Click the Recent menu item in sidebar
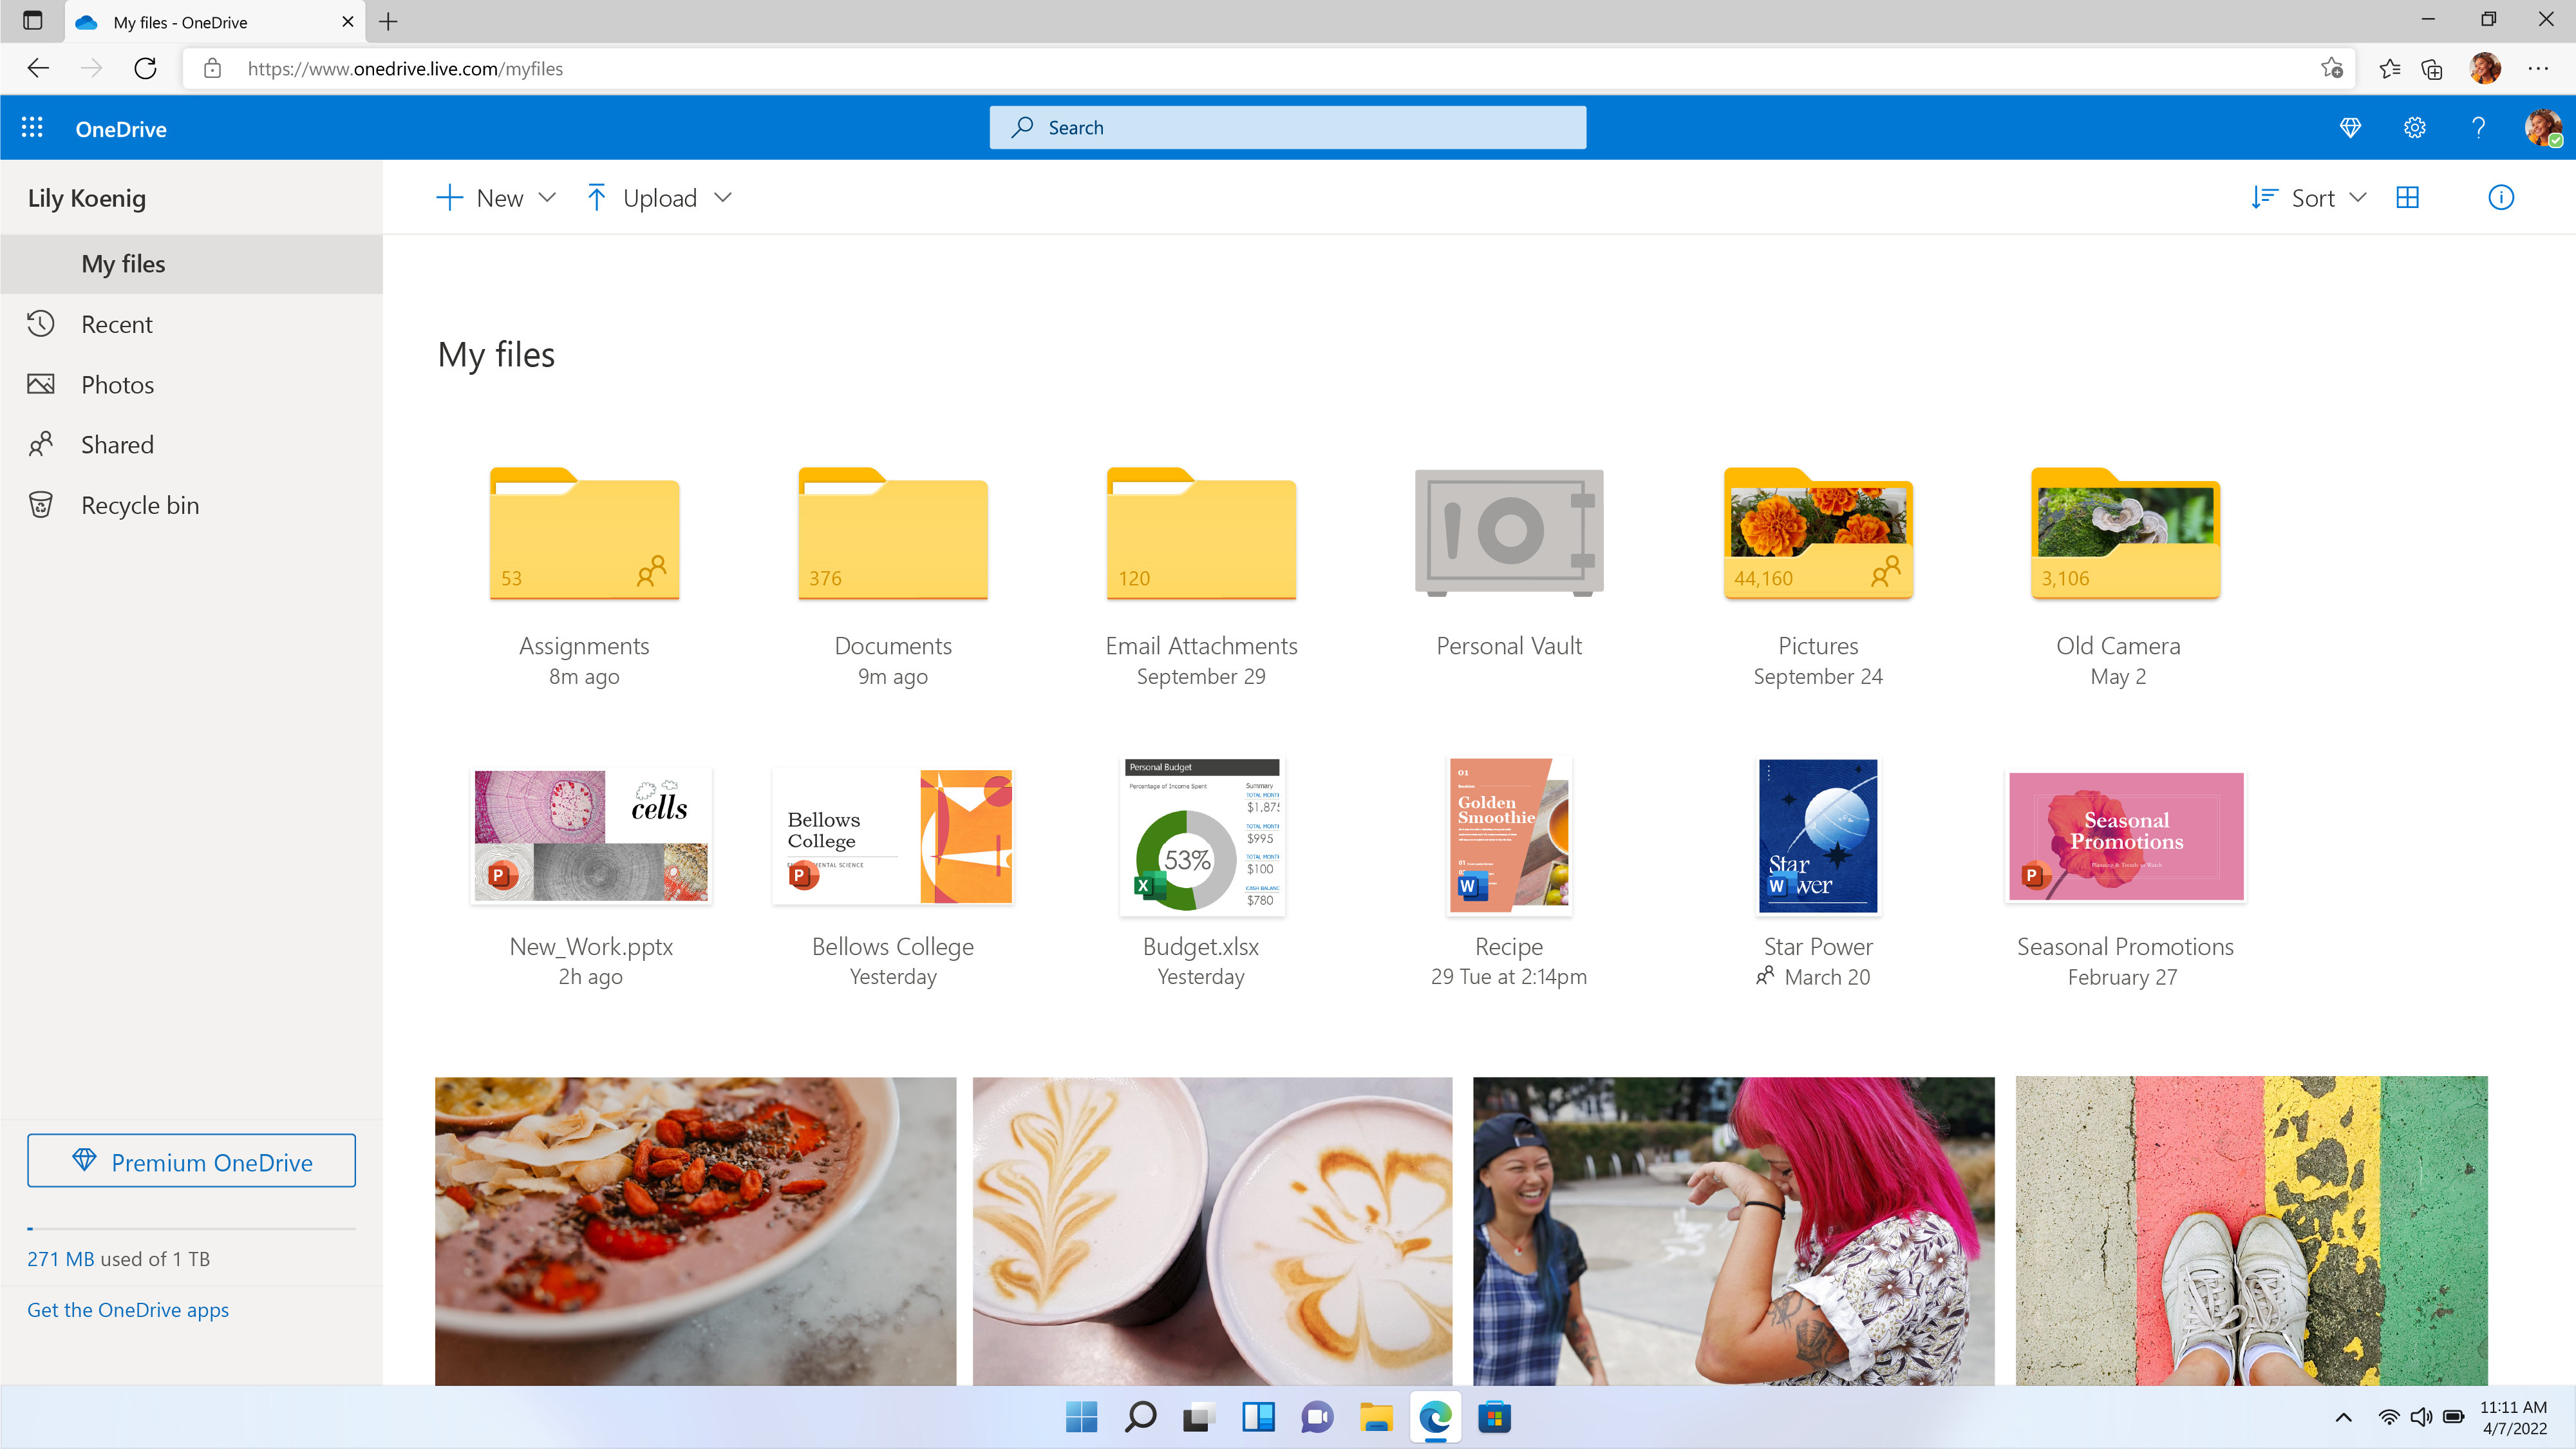This screenshot has height=1449, width=2576. (x=115, y=324)
